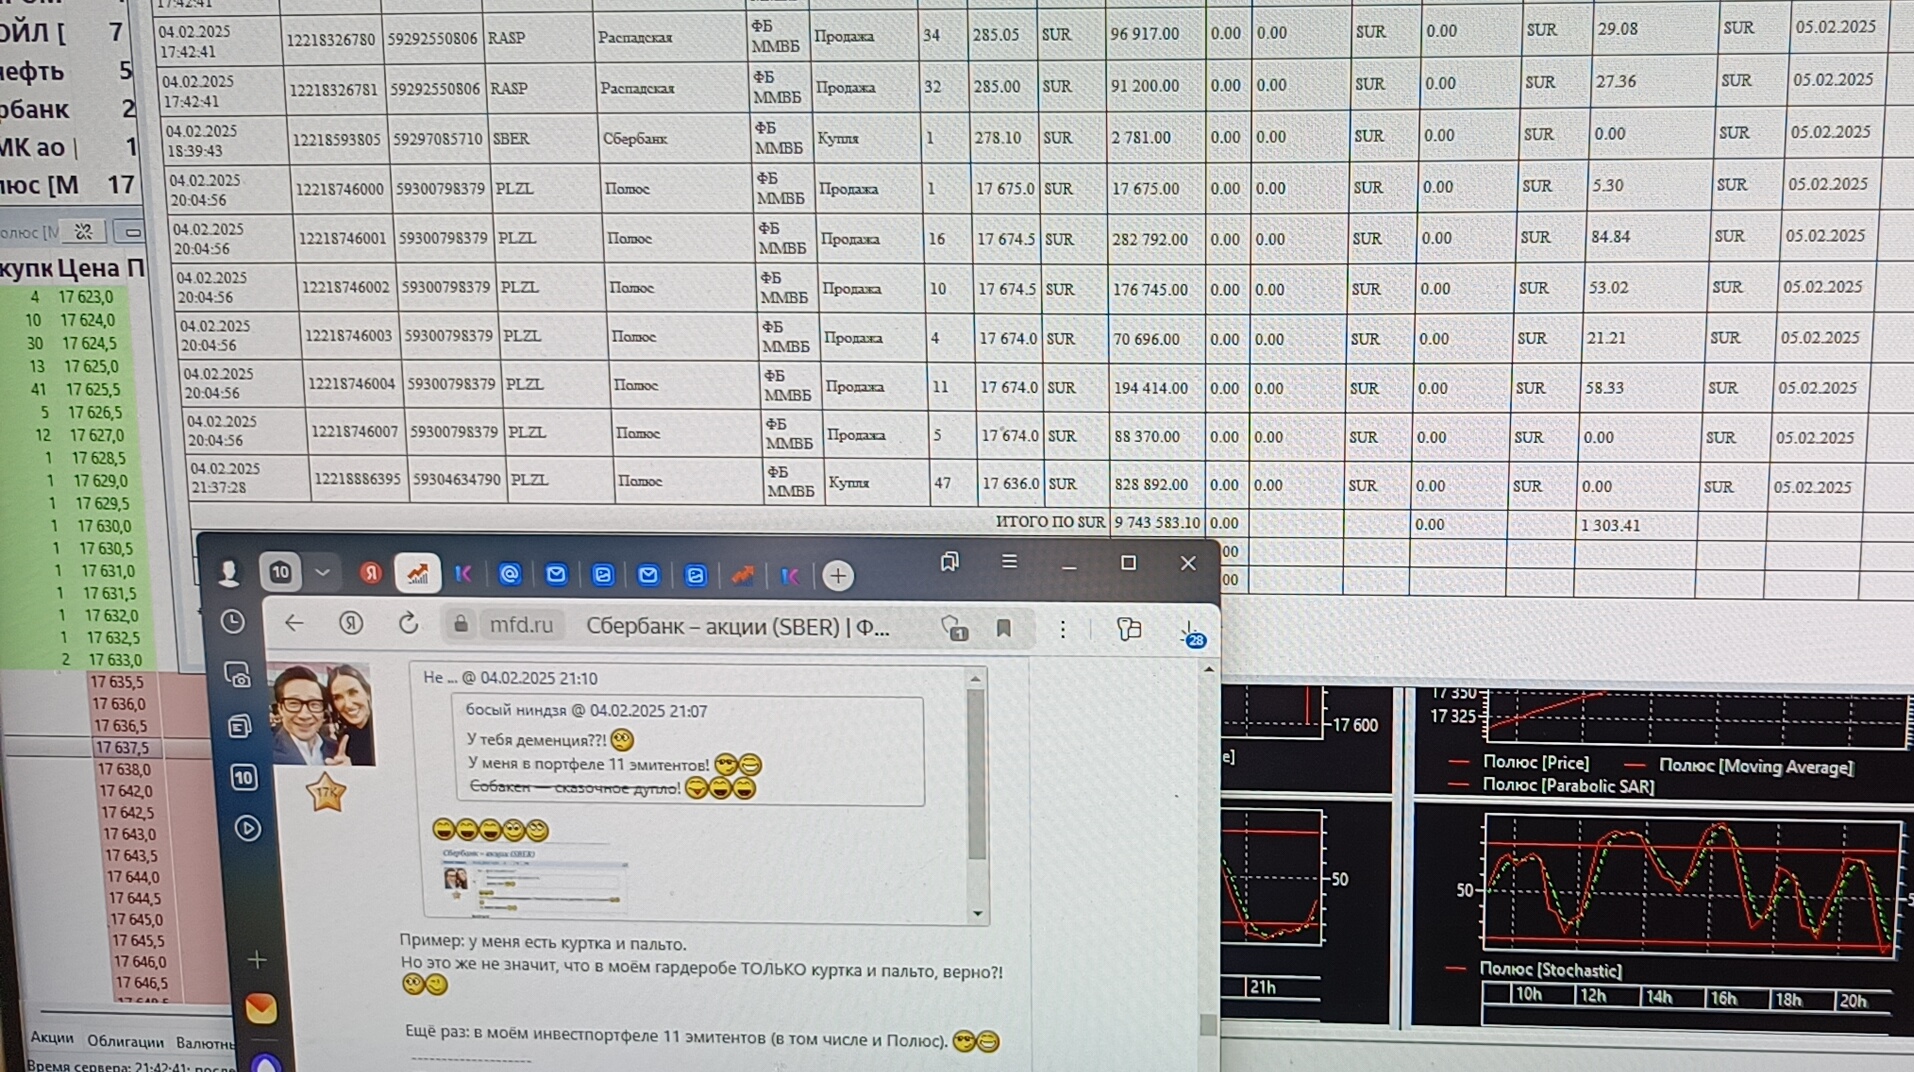The height and width of the screenshot is (1072, 1914).
Task: Click trade amount 282 792.00
Action: pos(1150,240)
